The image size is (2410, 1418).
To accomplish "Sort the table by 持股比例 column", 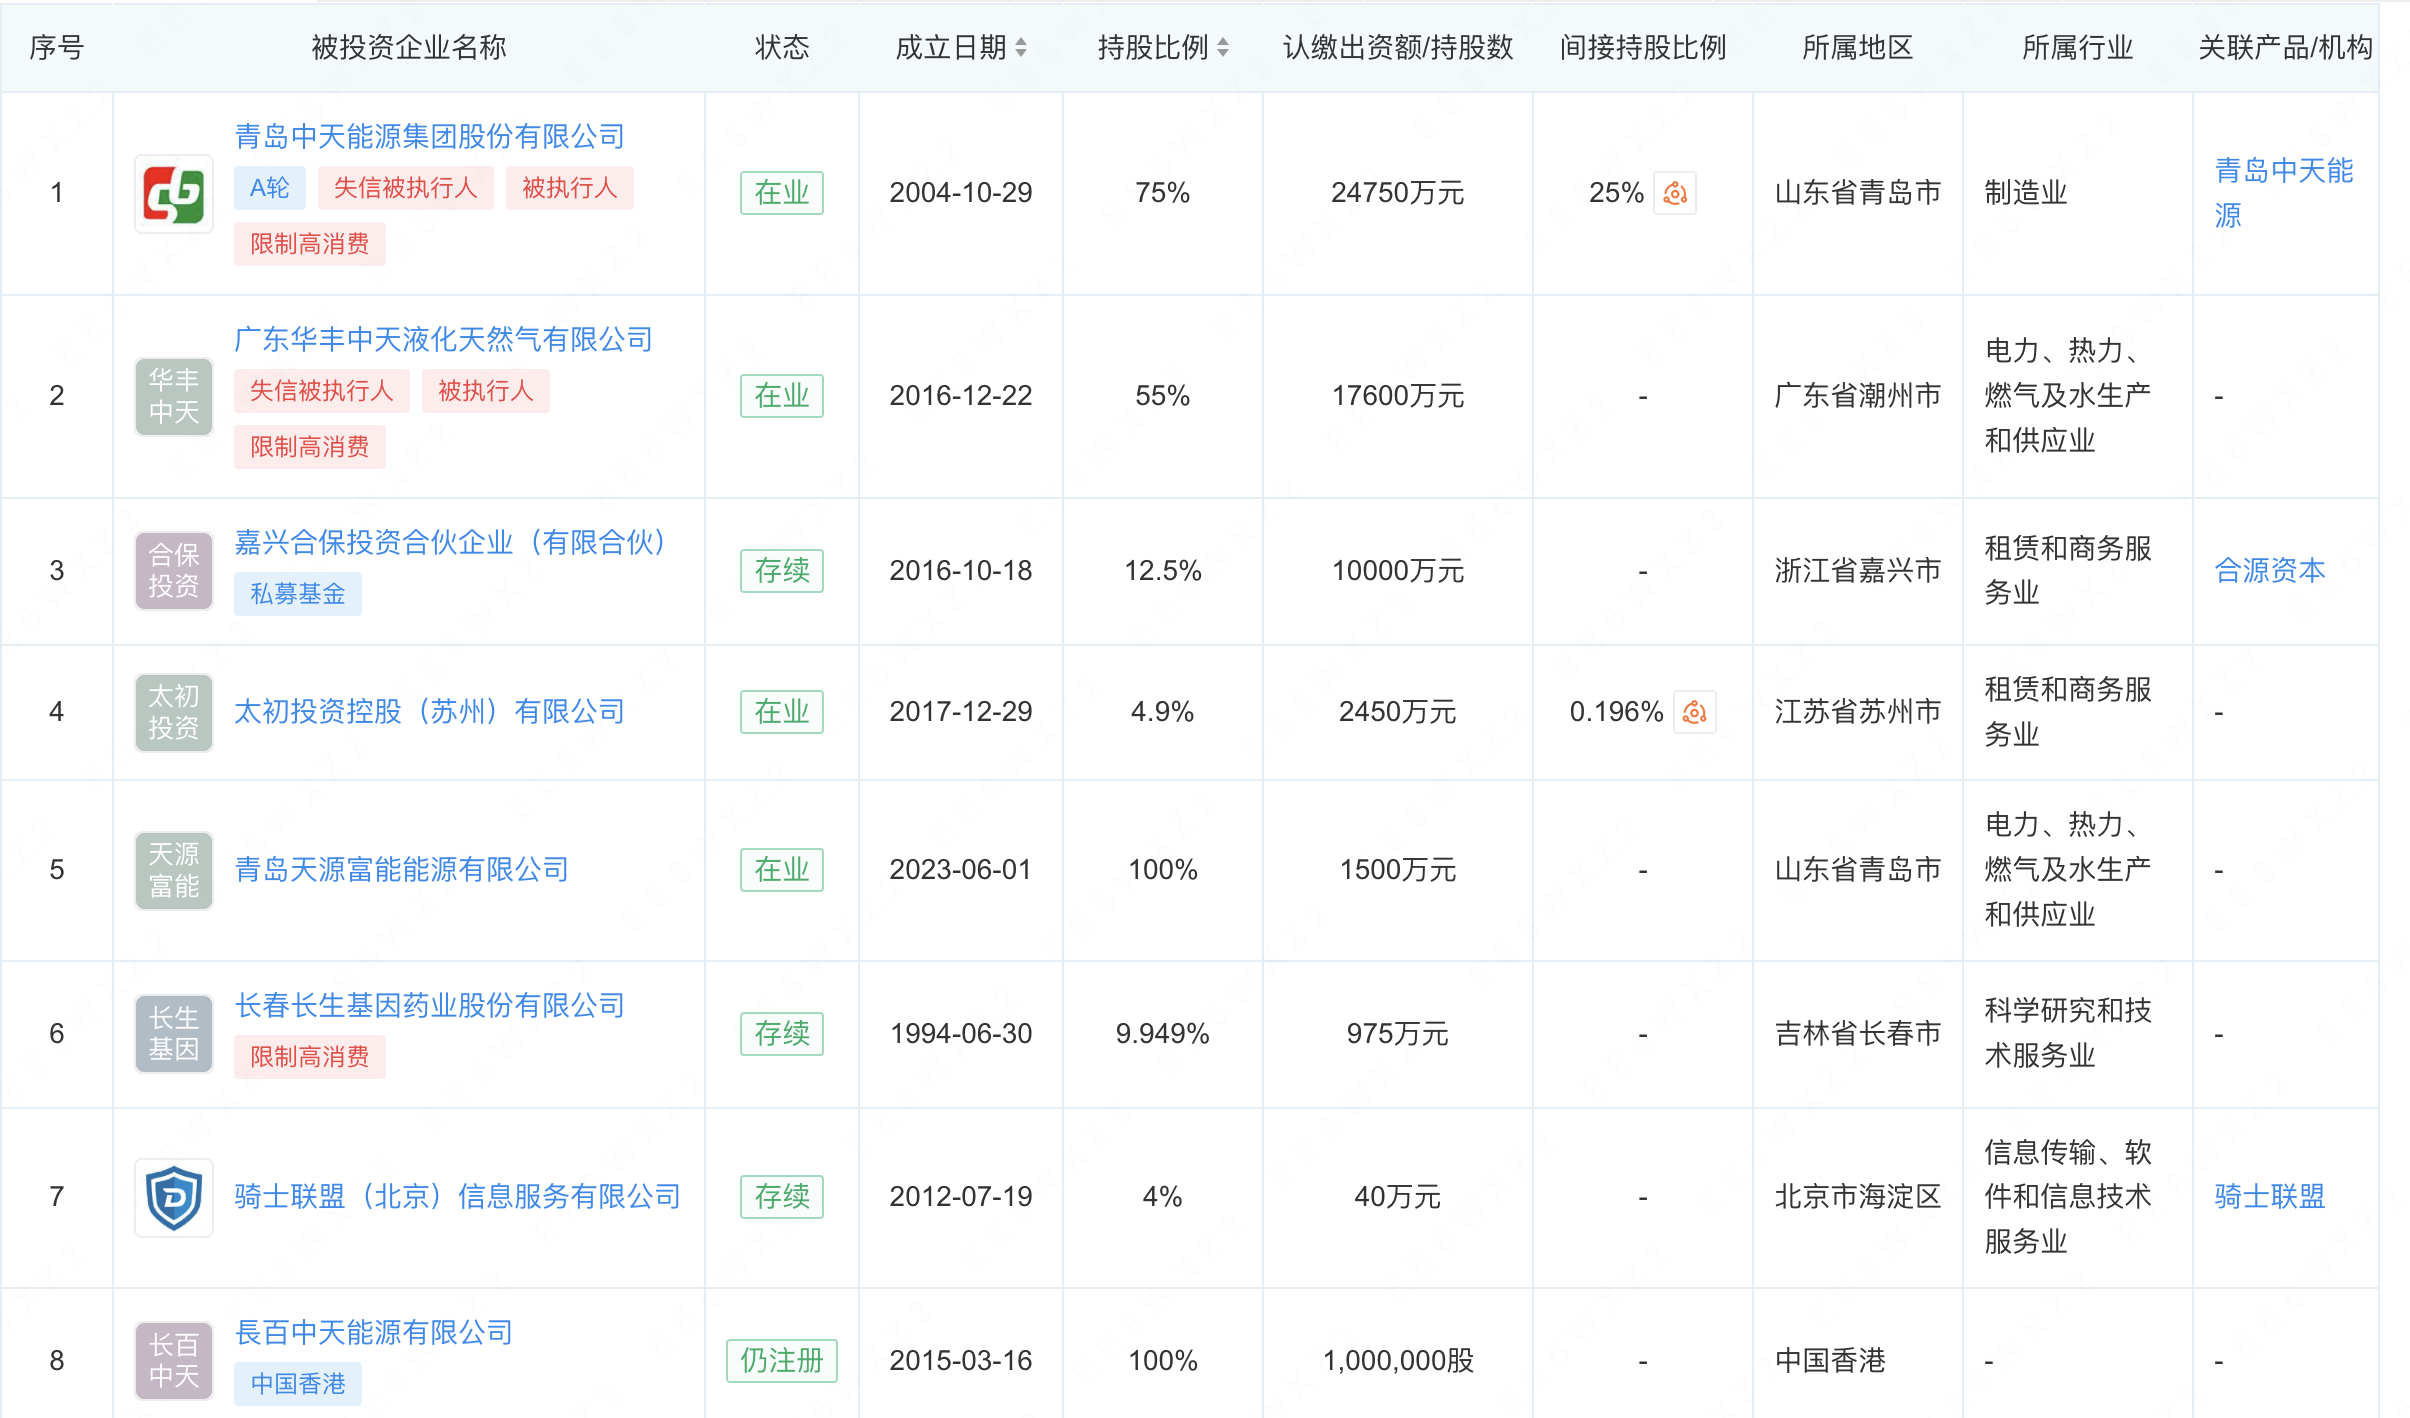I will (1223, 47).
